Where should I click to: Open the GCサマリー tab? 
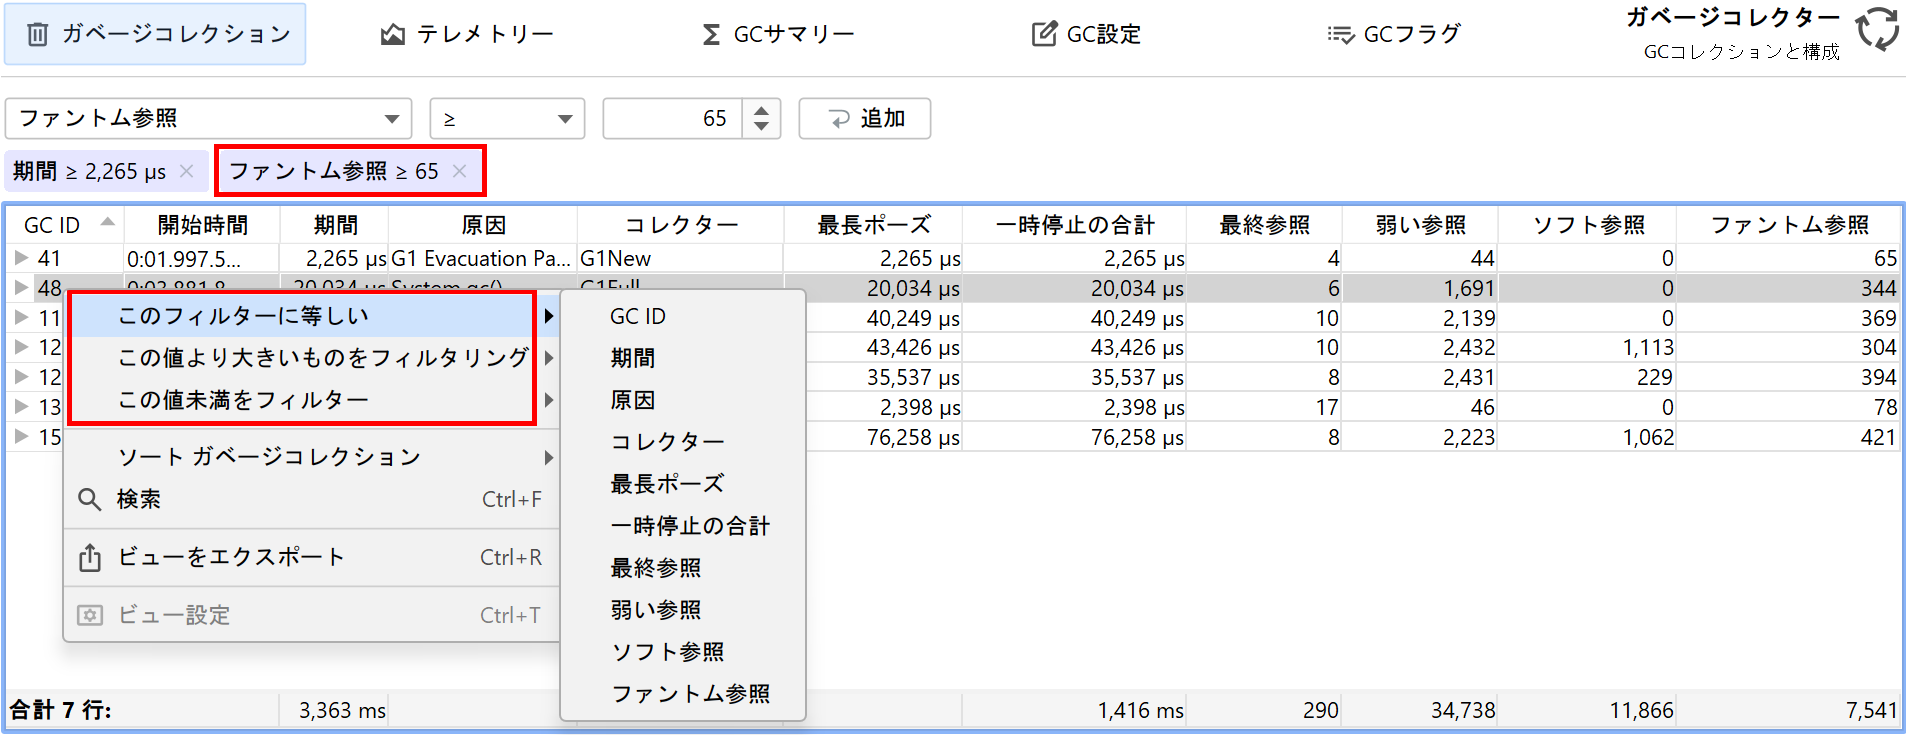coord(778,35)
